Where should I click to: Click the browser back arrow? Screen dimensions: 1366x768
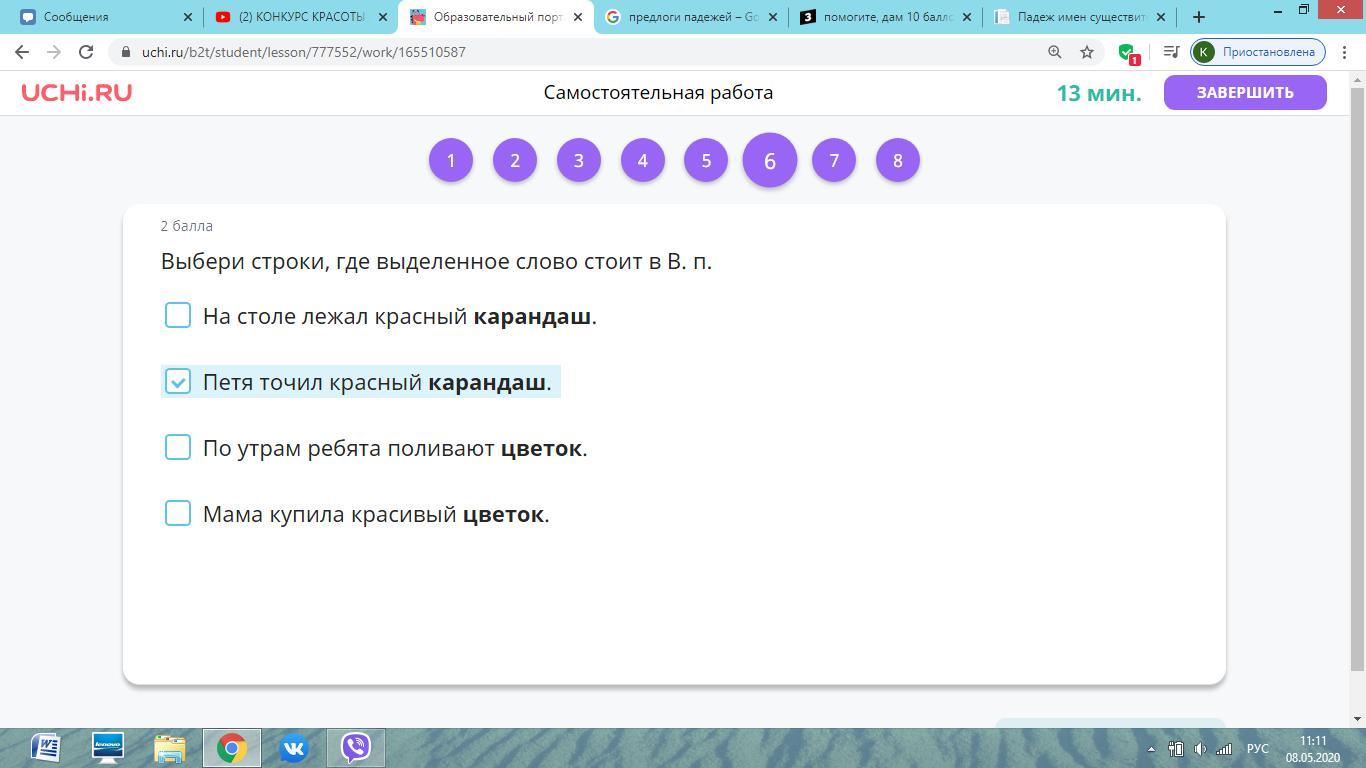click(x=22, y=52)
